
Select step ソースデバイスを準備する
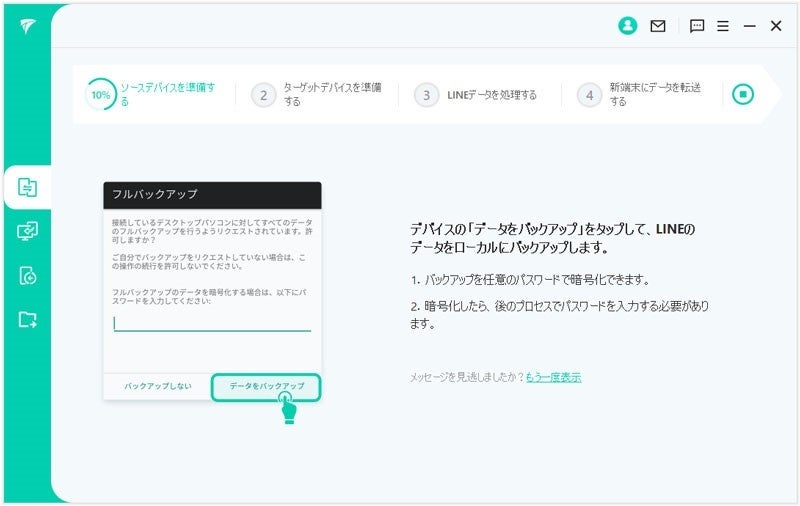(168, 94)
